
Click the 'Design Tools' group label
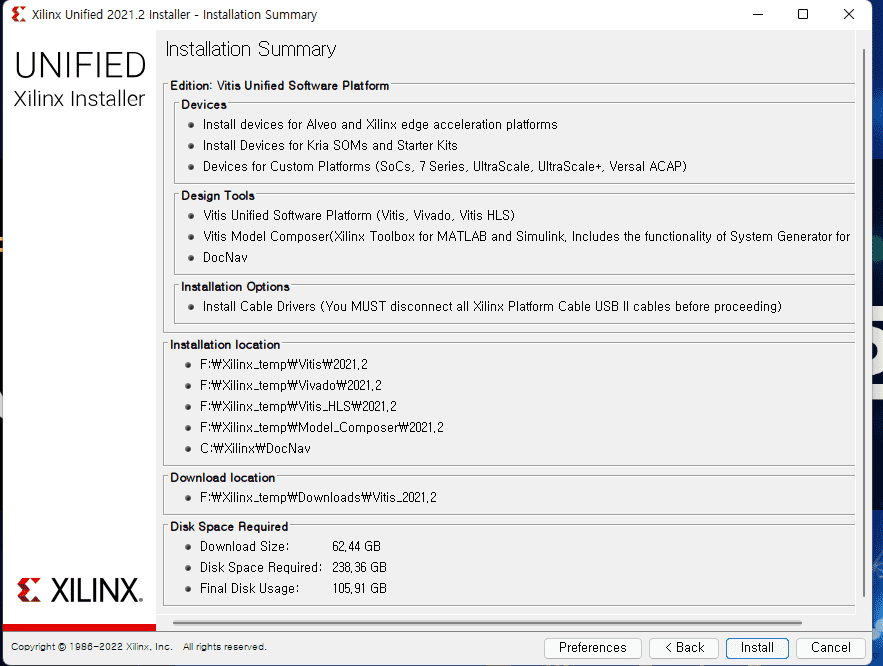[x=218, y=196]
